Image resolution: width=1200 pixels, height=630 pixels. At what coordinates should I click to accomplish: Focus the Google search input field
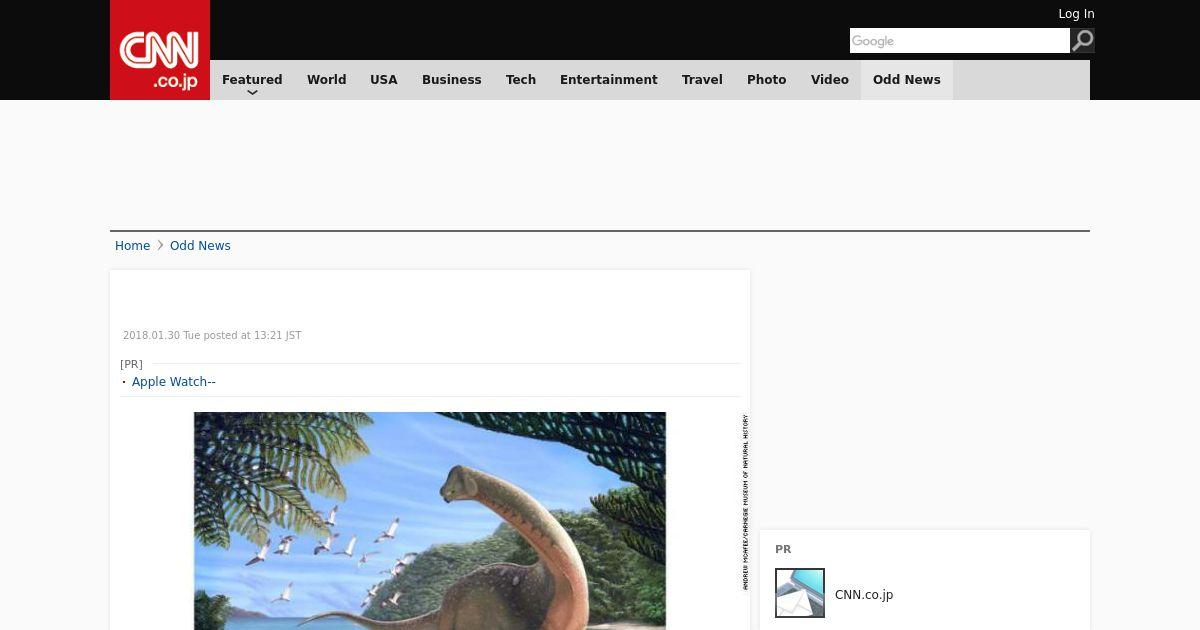960,40
